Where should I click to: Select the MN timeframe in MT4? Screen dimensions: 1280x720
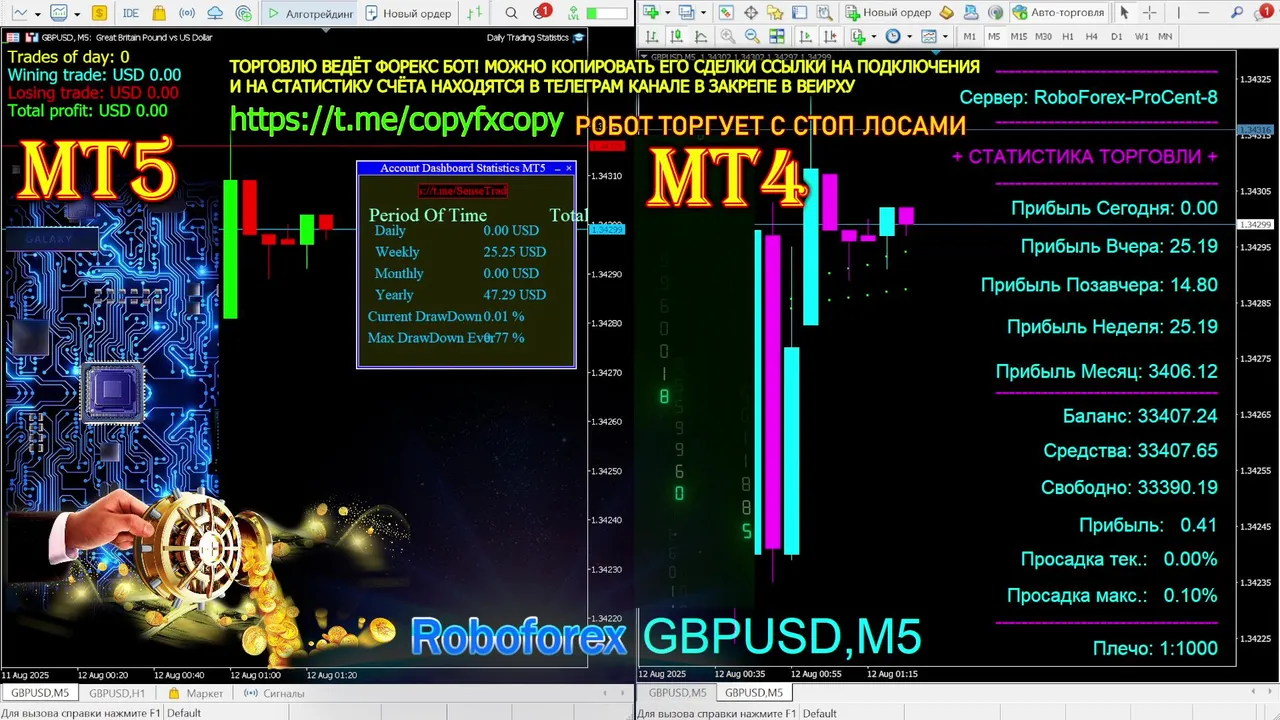click(x=1165, y=36)
